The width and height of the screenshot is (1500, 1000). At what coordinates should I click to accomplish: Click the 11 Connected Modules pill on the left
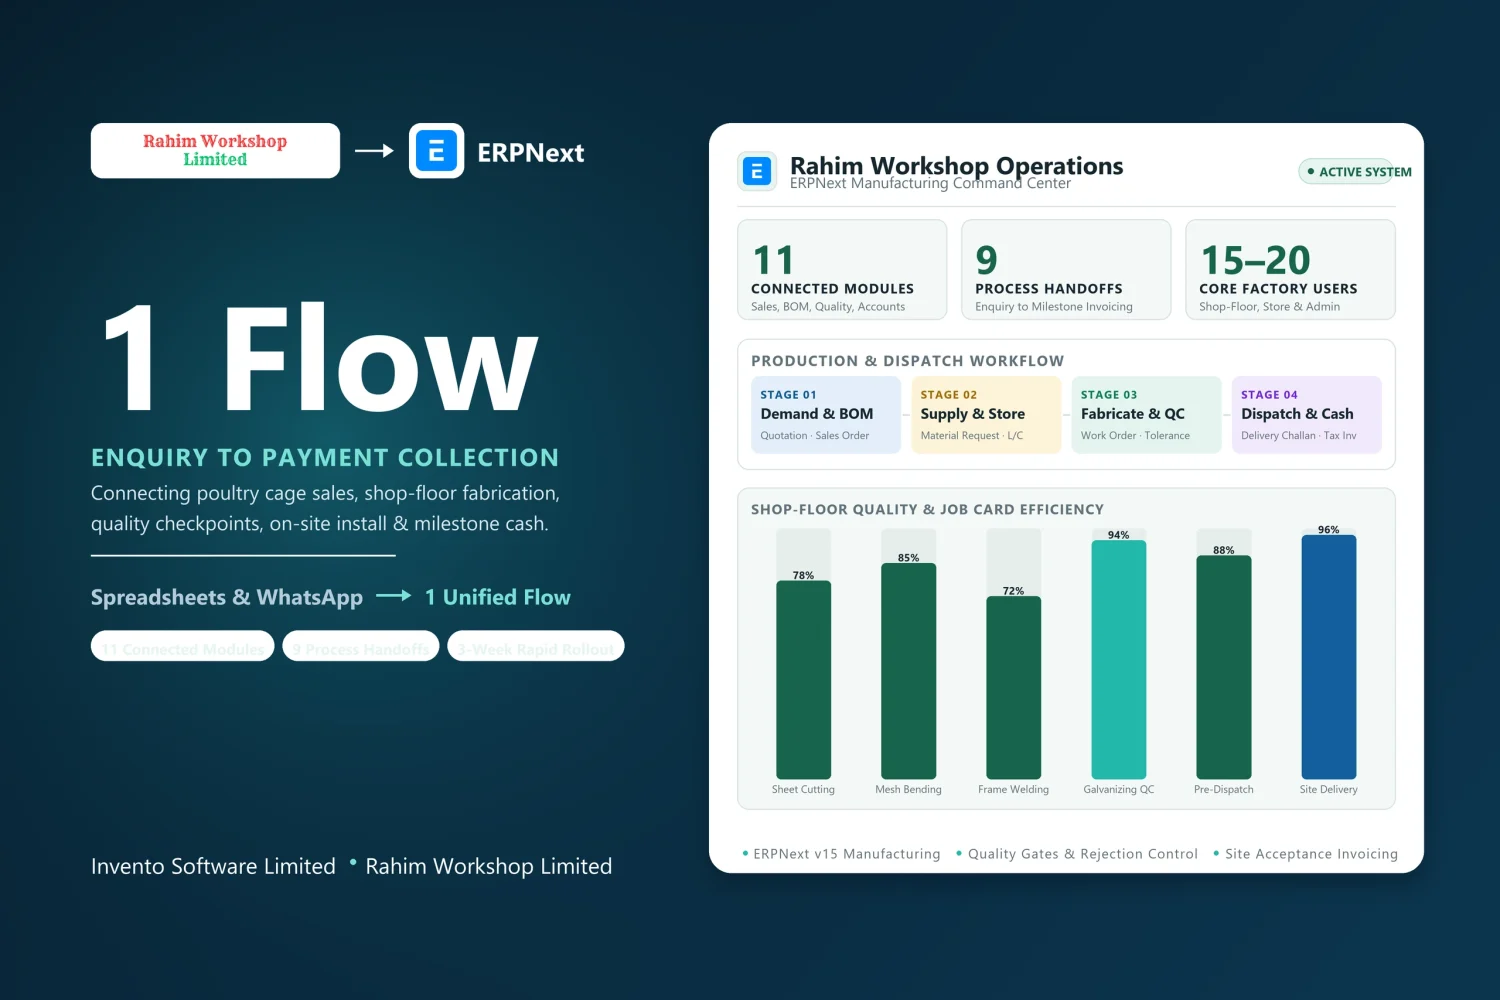(183, 646)
